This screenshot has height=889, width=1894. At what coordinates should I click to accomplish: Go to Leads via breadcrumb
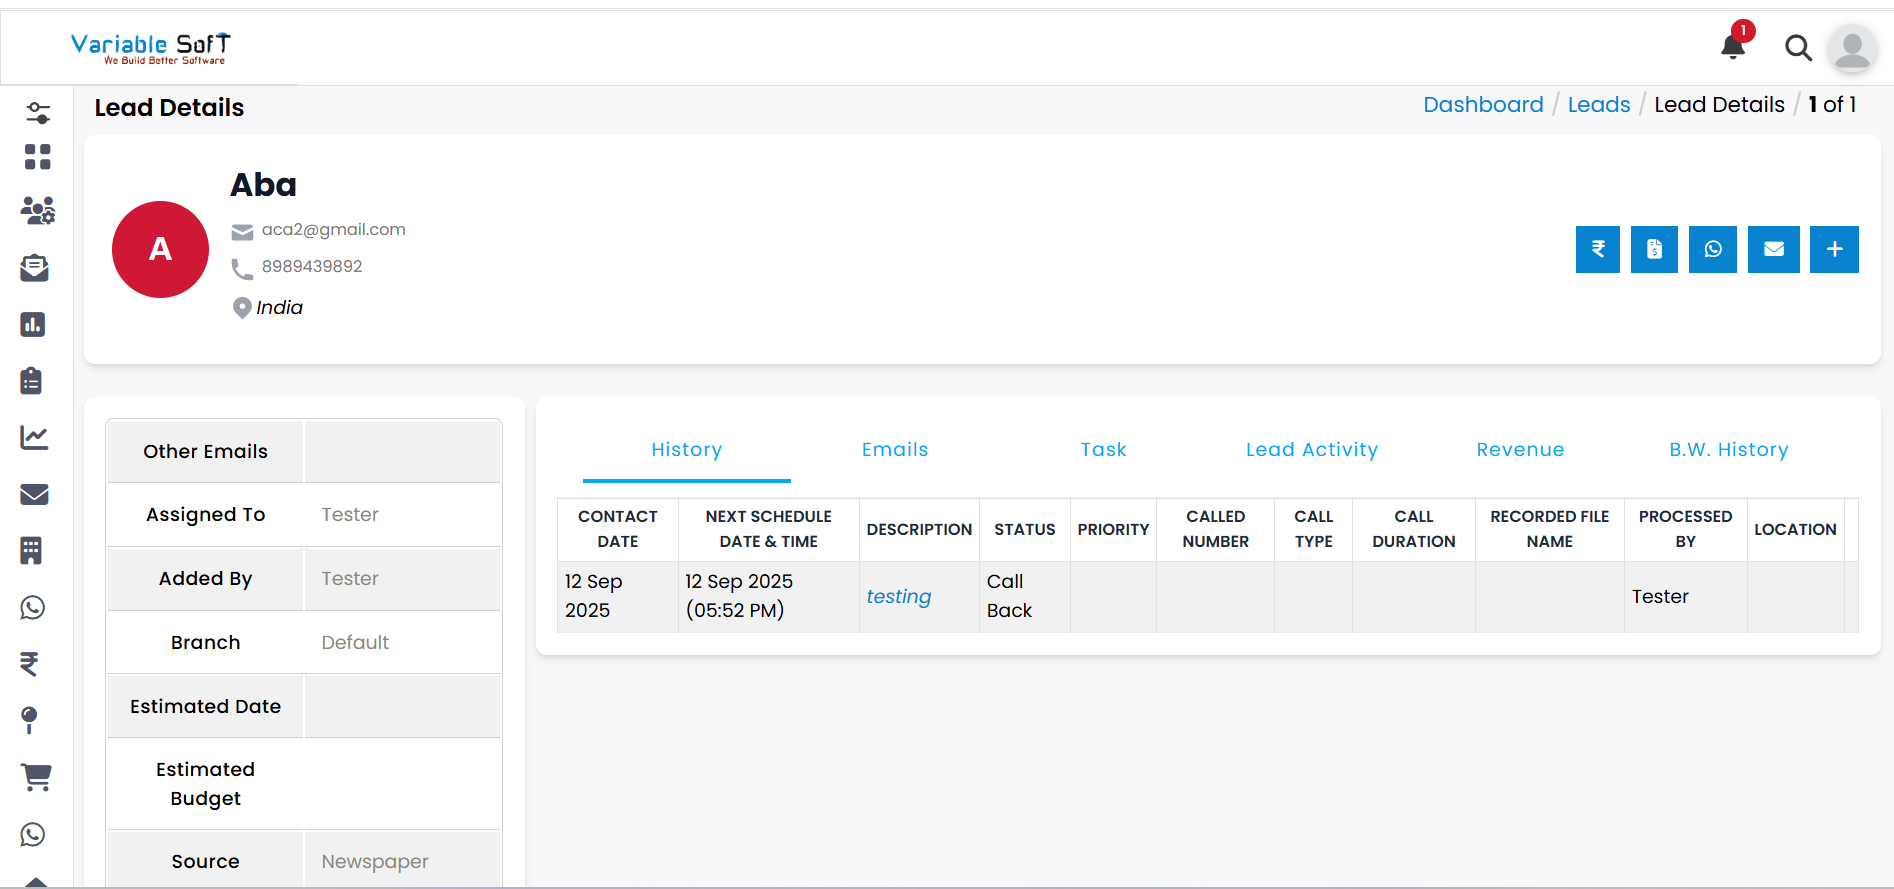[x=1598, y=105]
